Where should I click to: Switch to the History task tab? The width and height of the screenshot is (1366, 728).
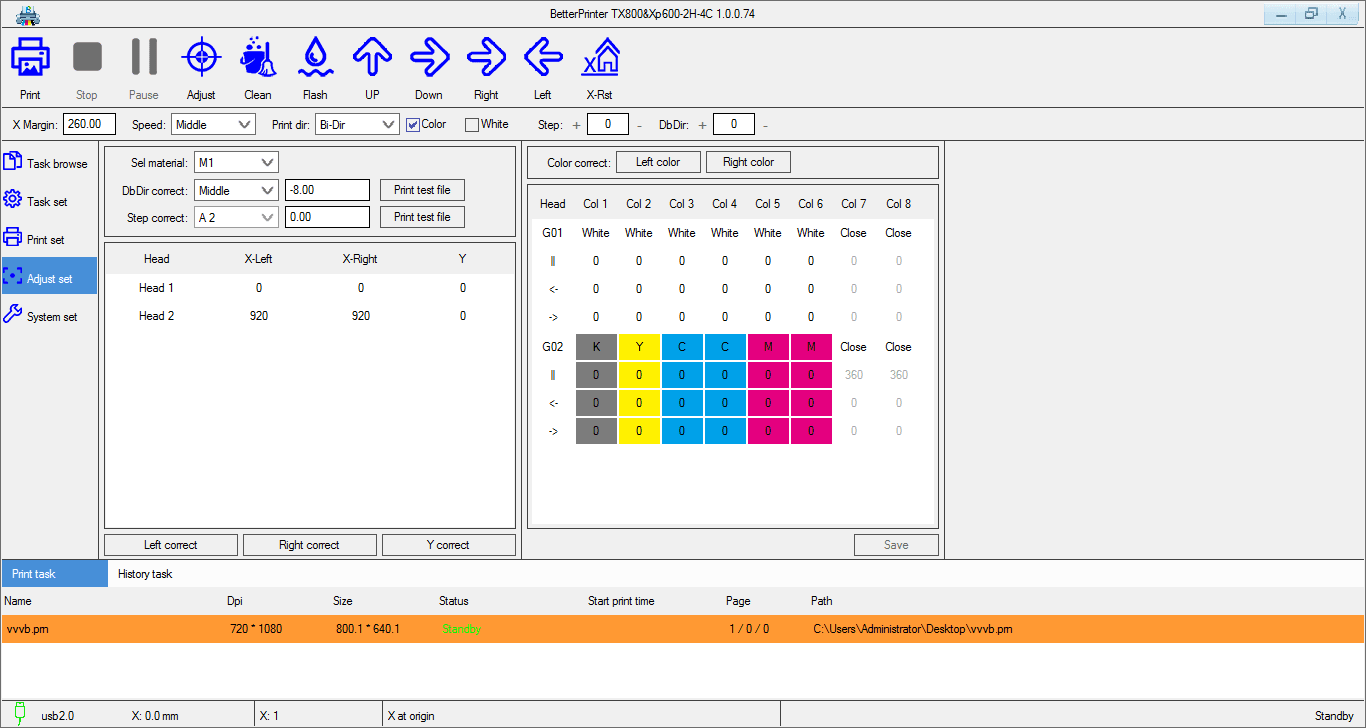click(145, 574)
